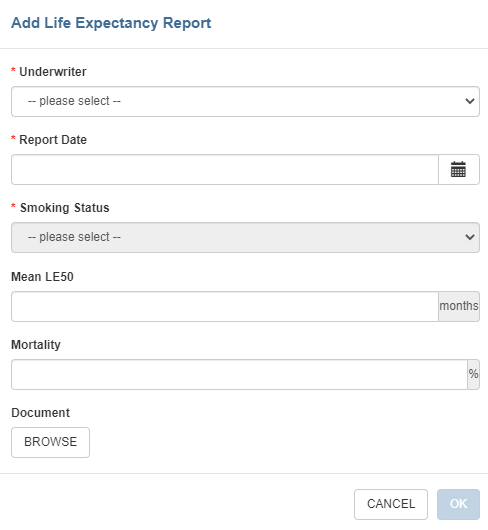Image resolution: width=488 pixels, height=530 pixels.
Task: Click the CANCEL button
Action: tap(391, 504)
